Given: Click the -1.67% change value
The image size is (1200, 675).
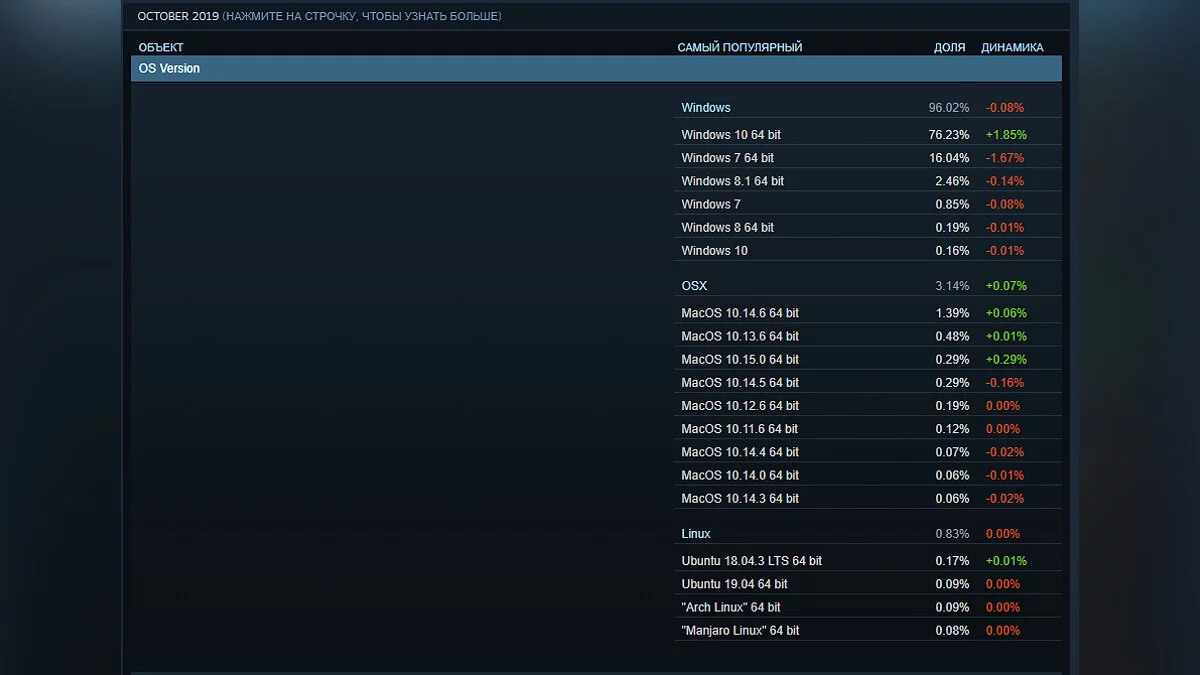Looking at the screenshot, I should pyautogui.click(x=1005, y=157).
